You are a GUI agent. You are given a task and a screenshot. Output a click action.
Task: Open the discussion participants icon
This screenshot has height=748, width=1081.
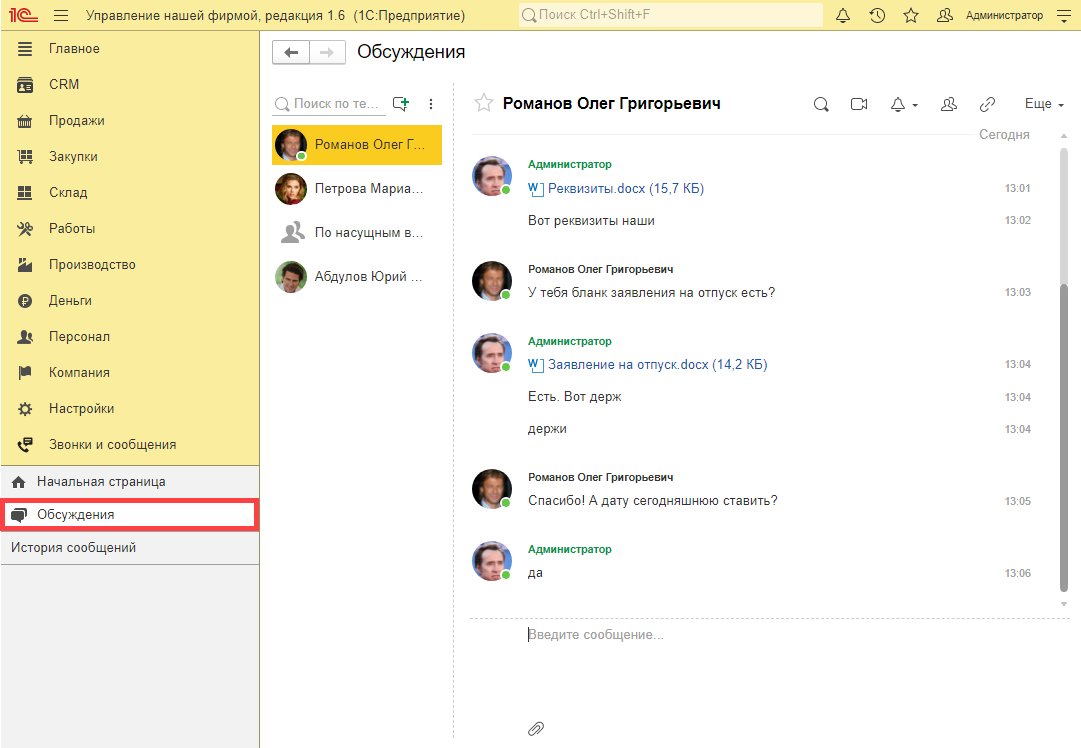(x=949, y=104)
